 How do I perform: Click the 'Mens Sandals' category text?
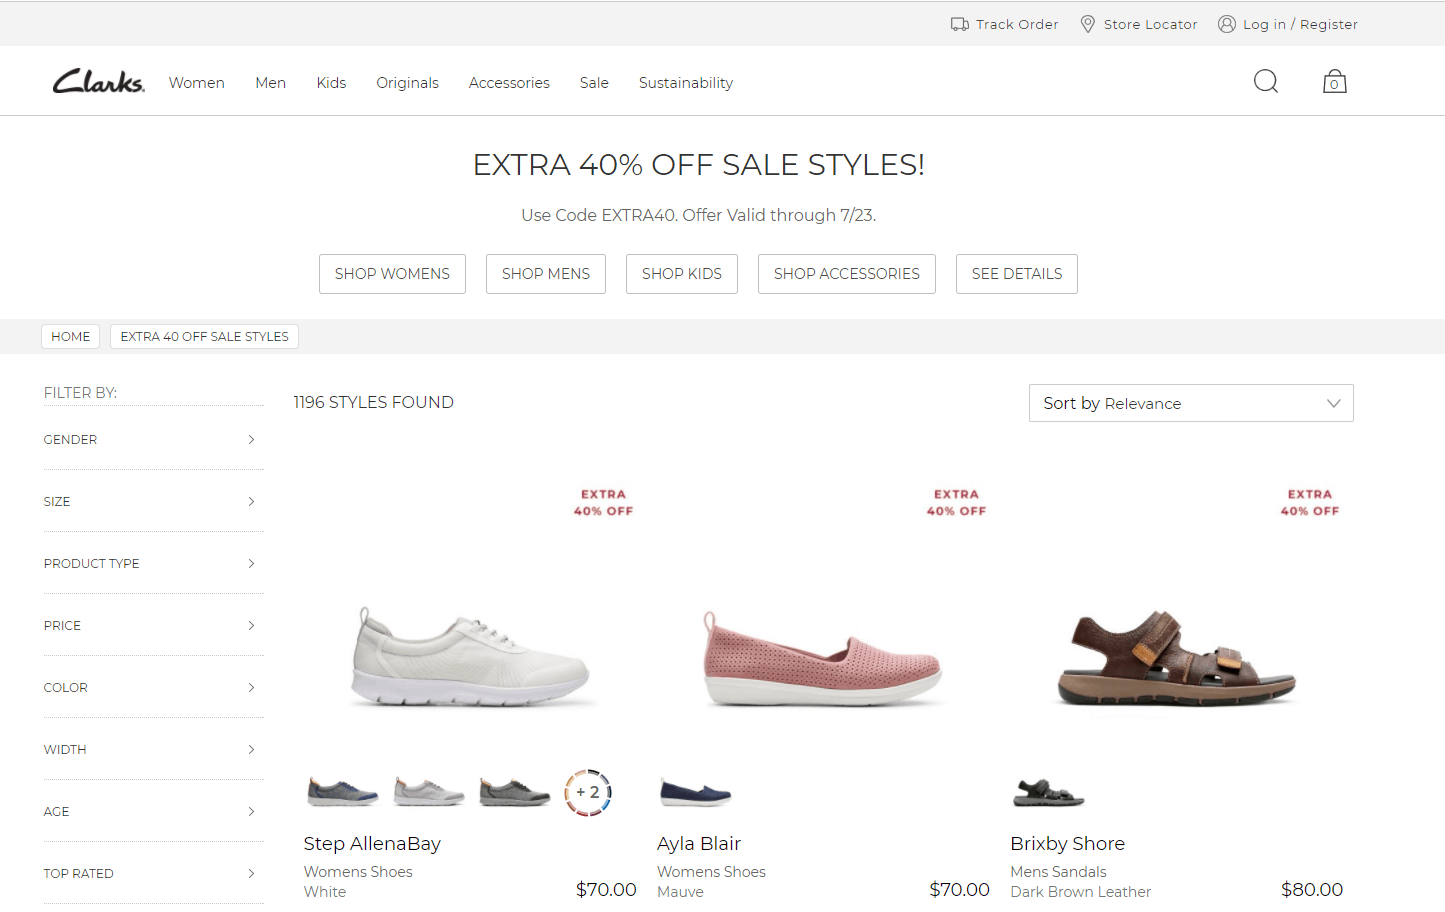[x=1059, y=872]
